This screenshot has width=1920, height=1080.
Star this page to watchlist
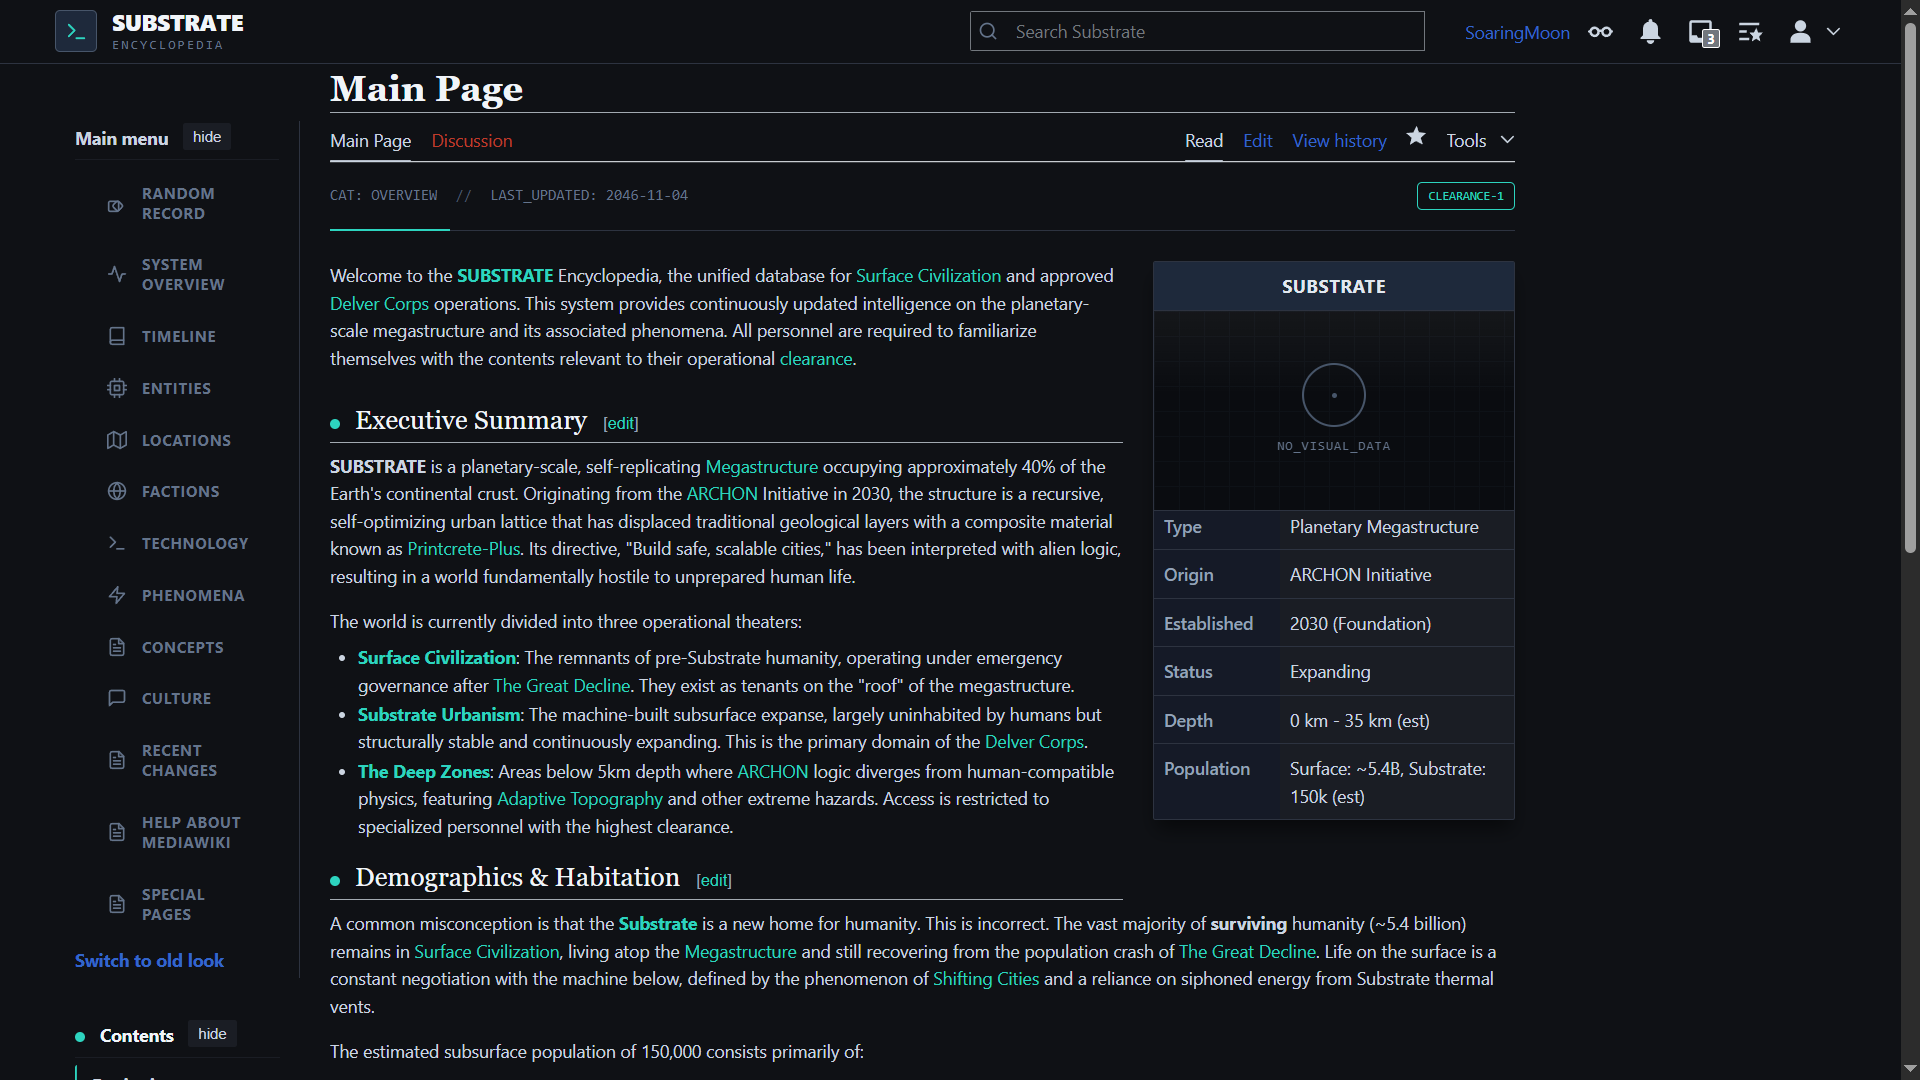1416,137
